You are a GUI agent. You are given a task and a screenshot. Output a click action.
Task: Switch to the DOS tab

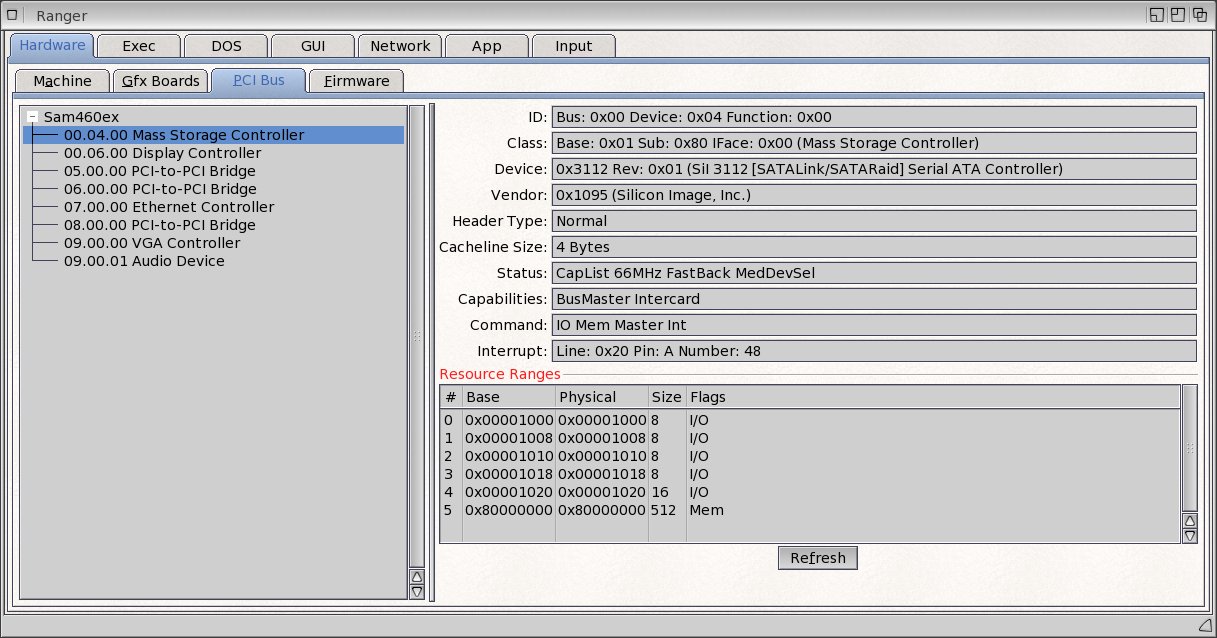(x=226, y=46)
